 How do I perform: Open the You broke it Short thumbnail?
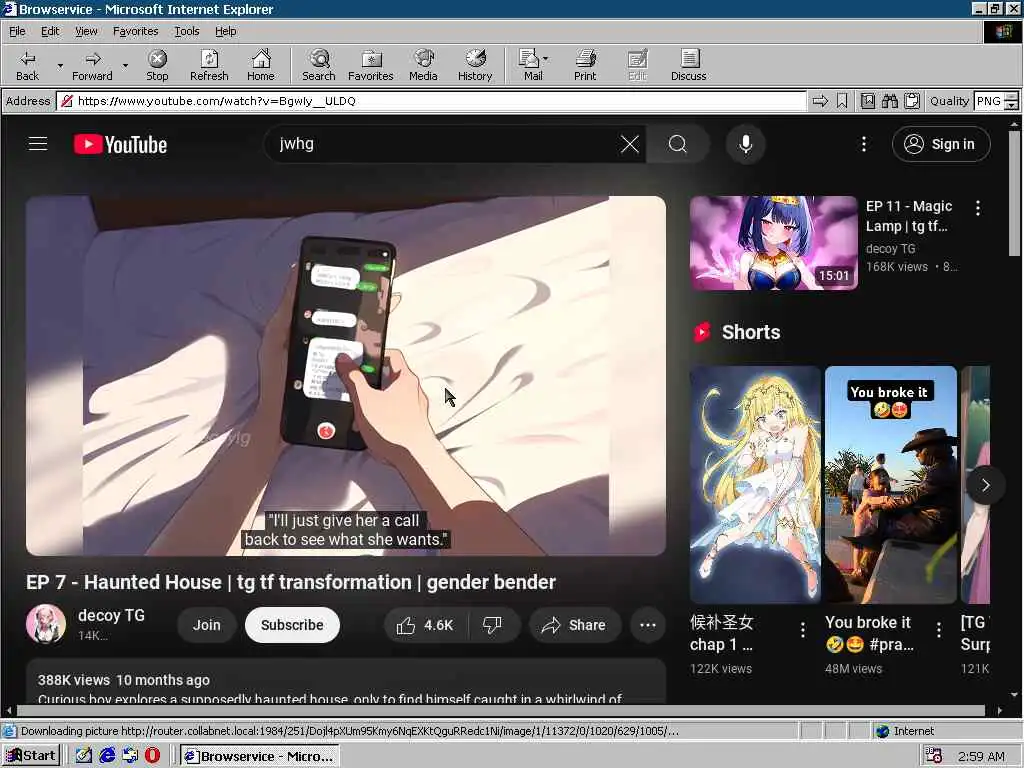(891, 485)
